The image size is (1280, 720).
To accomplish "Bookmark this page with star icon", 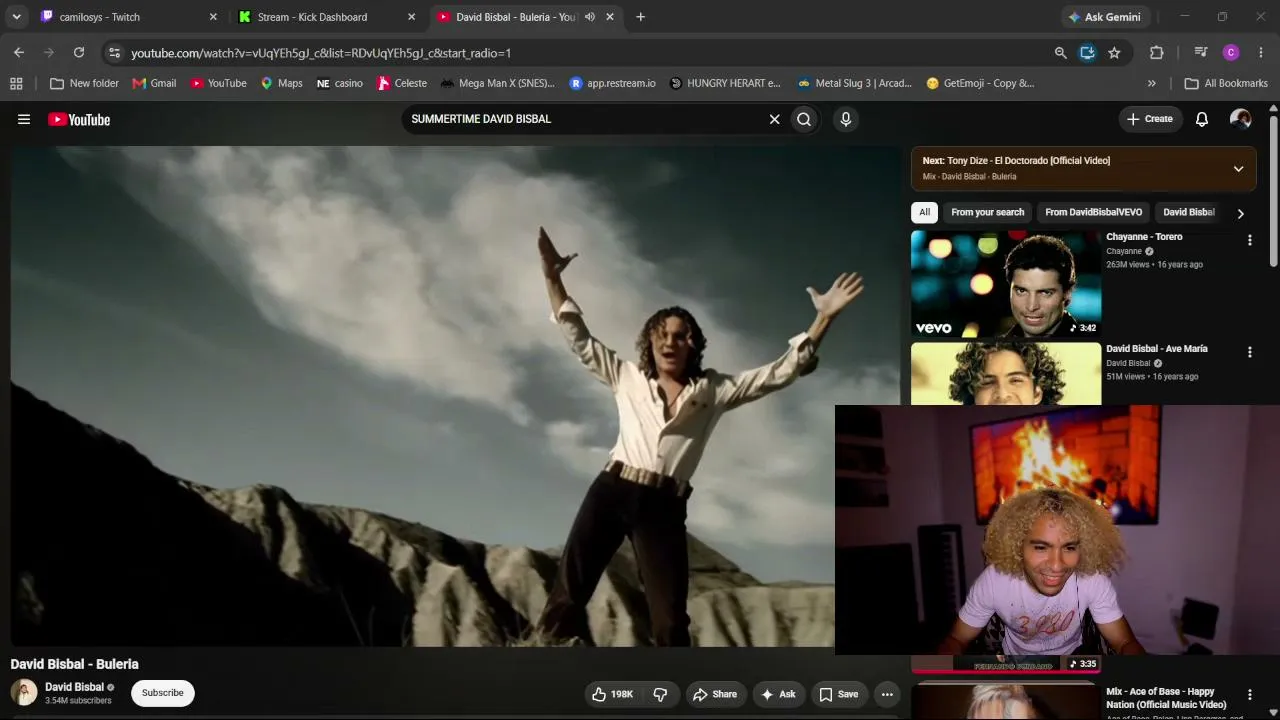I will [1114, 53].
